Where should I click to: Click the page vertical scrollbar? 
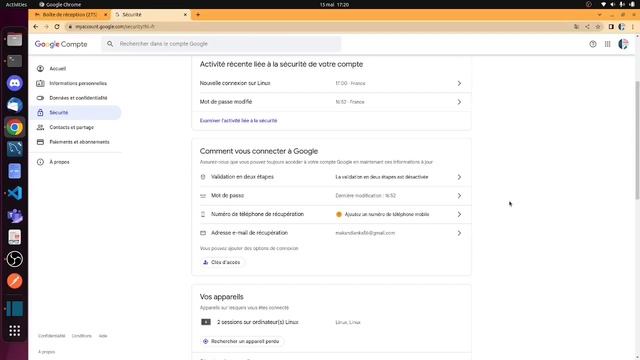(x=637, y=140)
